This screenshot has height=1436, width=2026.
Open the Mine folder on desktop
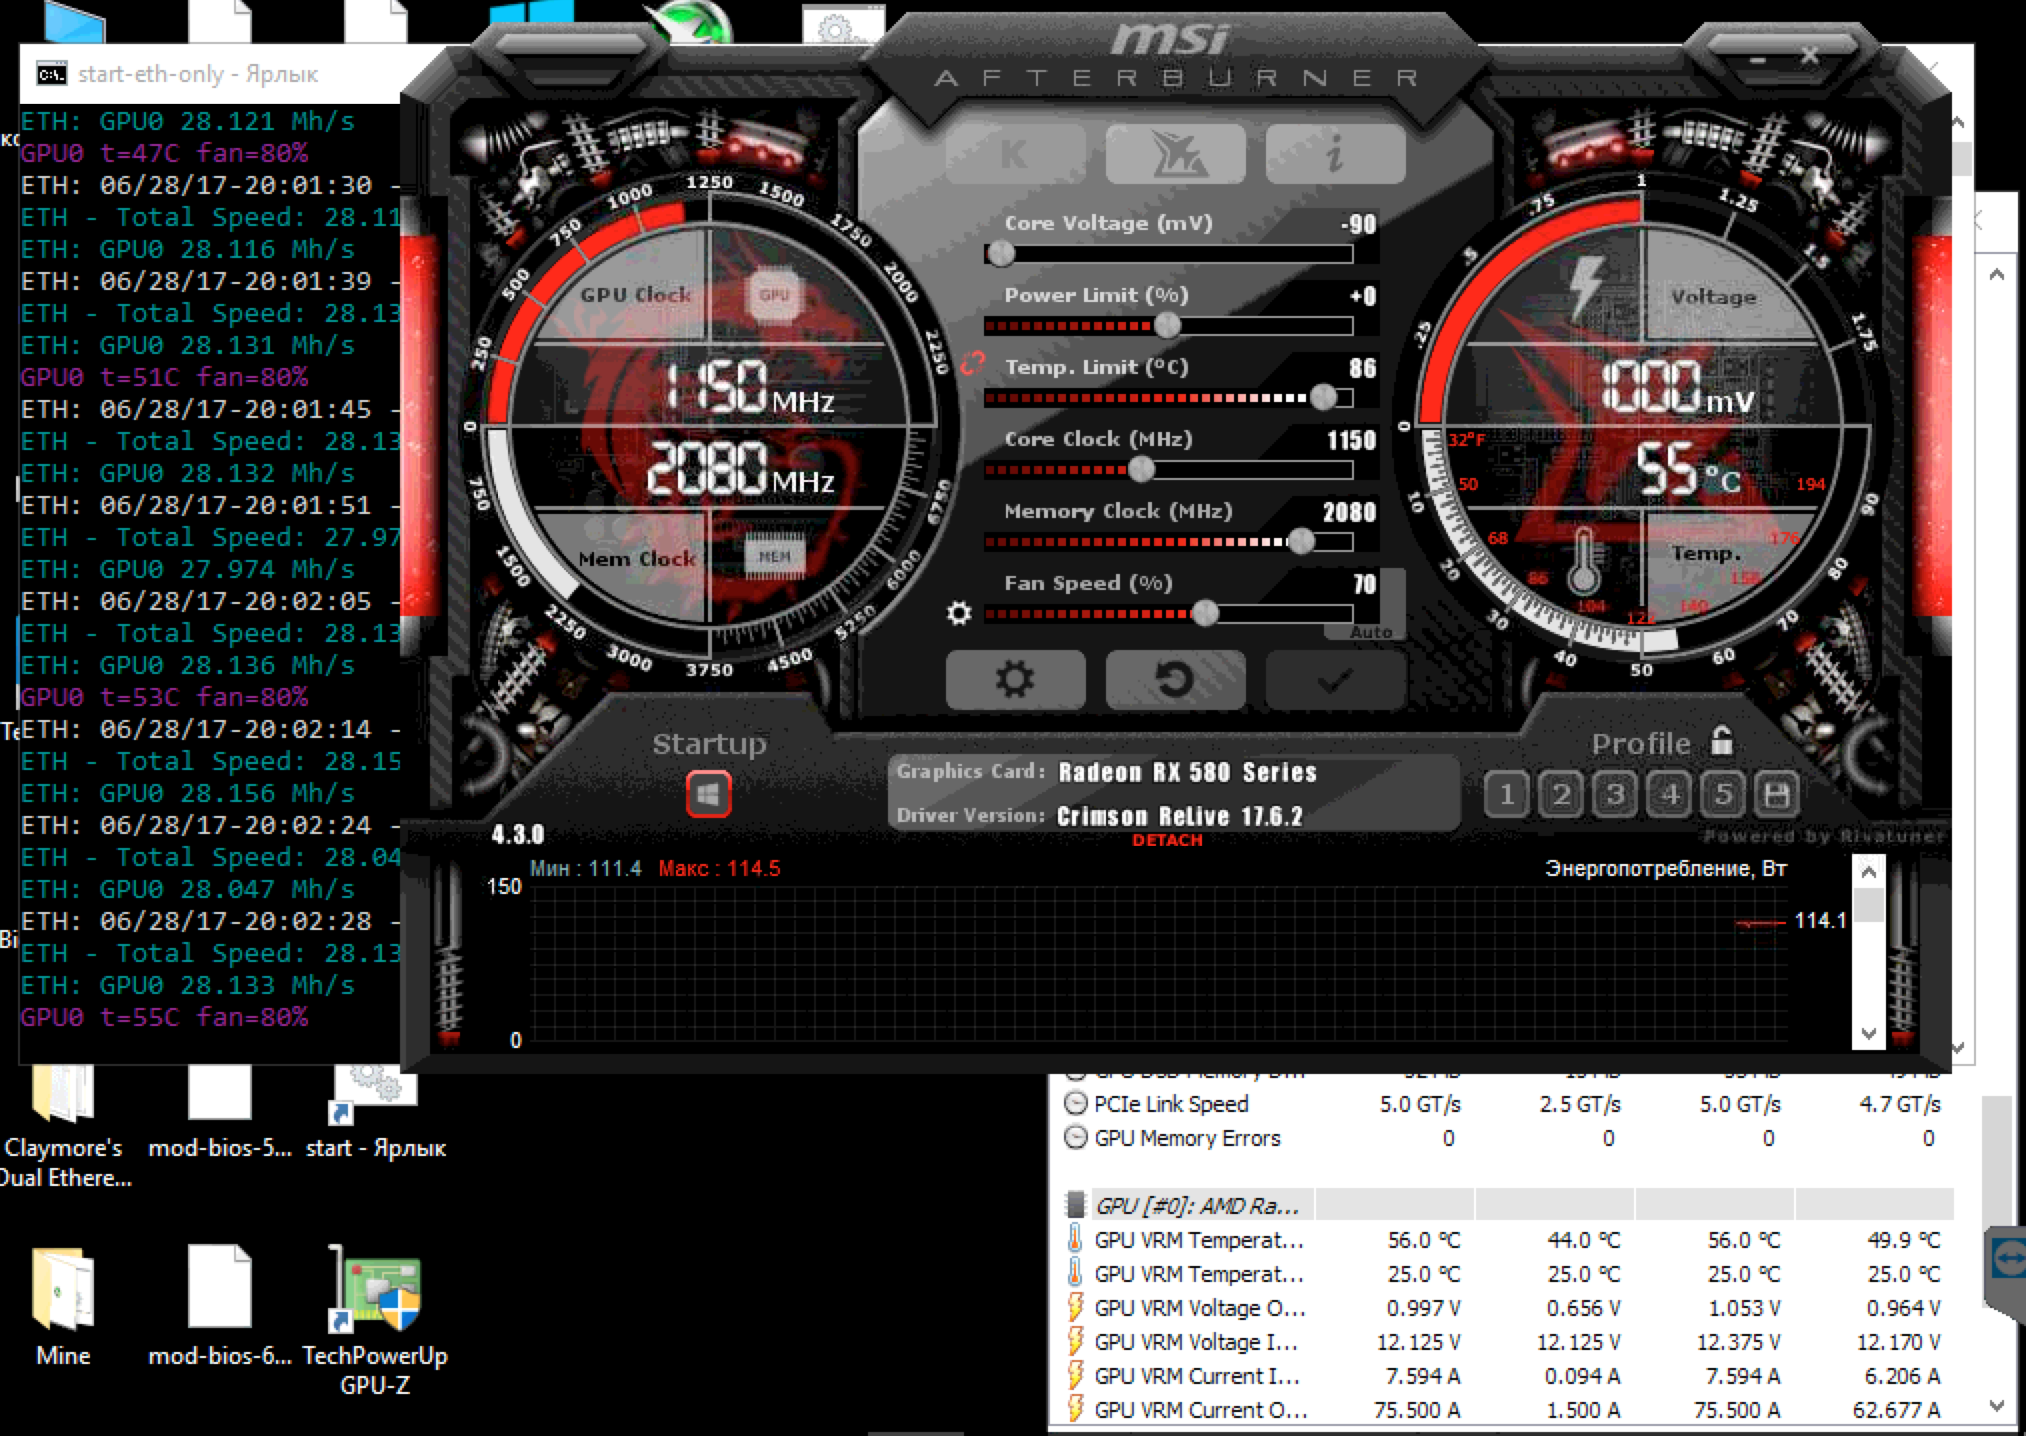63,1306
